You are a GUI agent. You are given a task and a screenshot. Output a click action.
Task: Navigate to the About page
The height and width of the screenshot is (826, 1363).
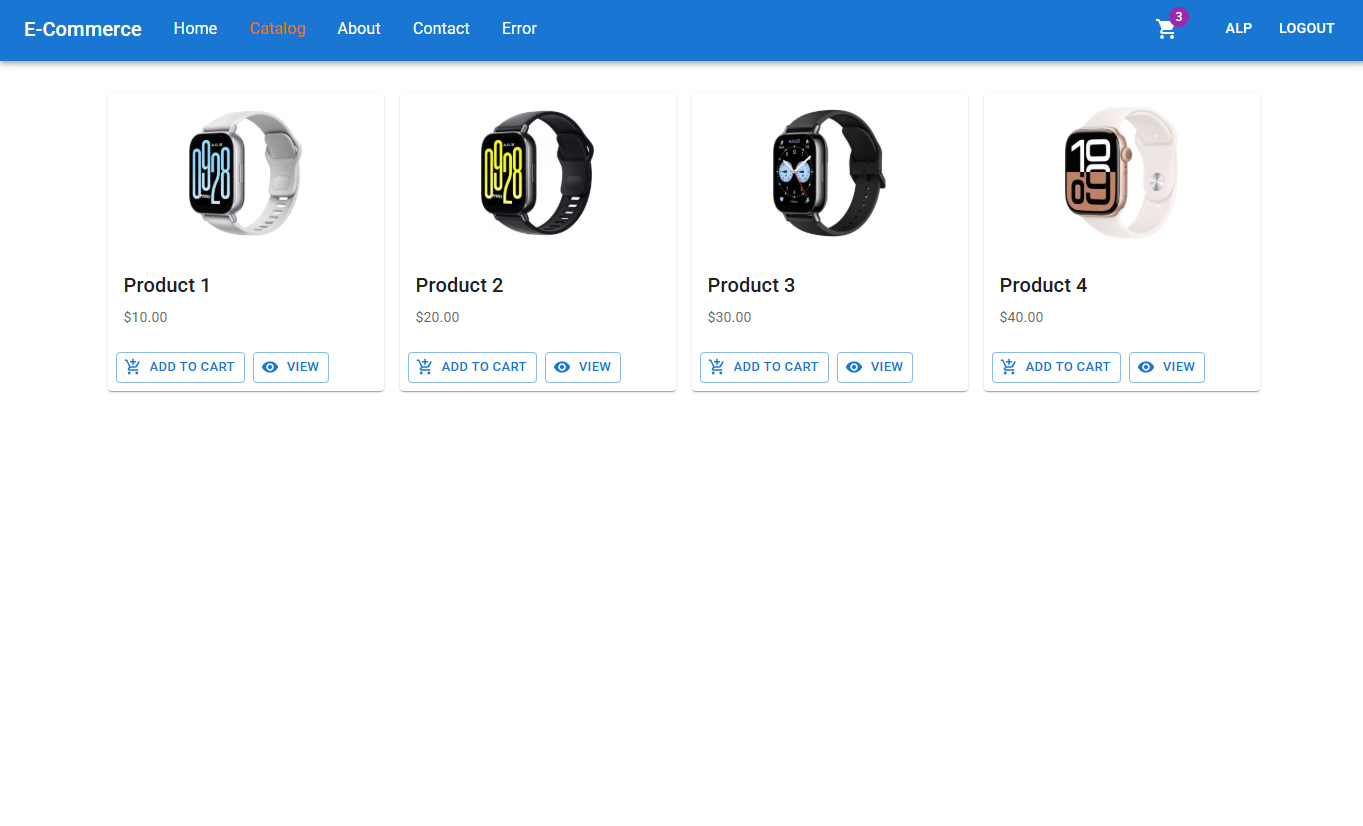pos(359,29)
